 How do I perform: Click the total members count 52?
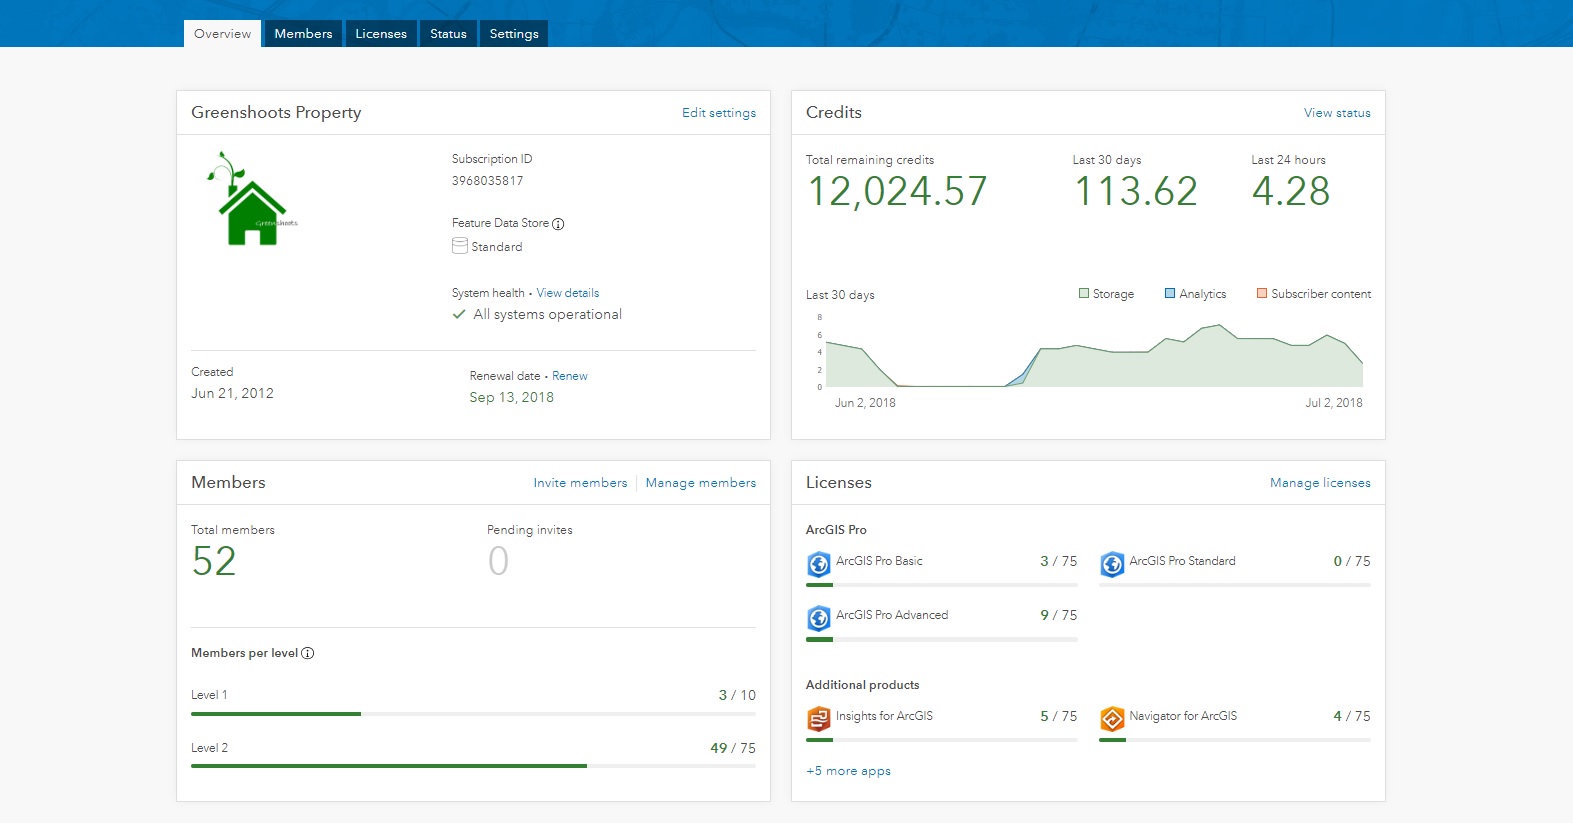[x=214, y=561]
